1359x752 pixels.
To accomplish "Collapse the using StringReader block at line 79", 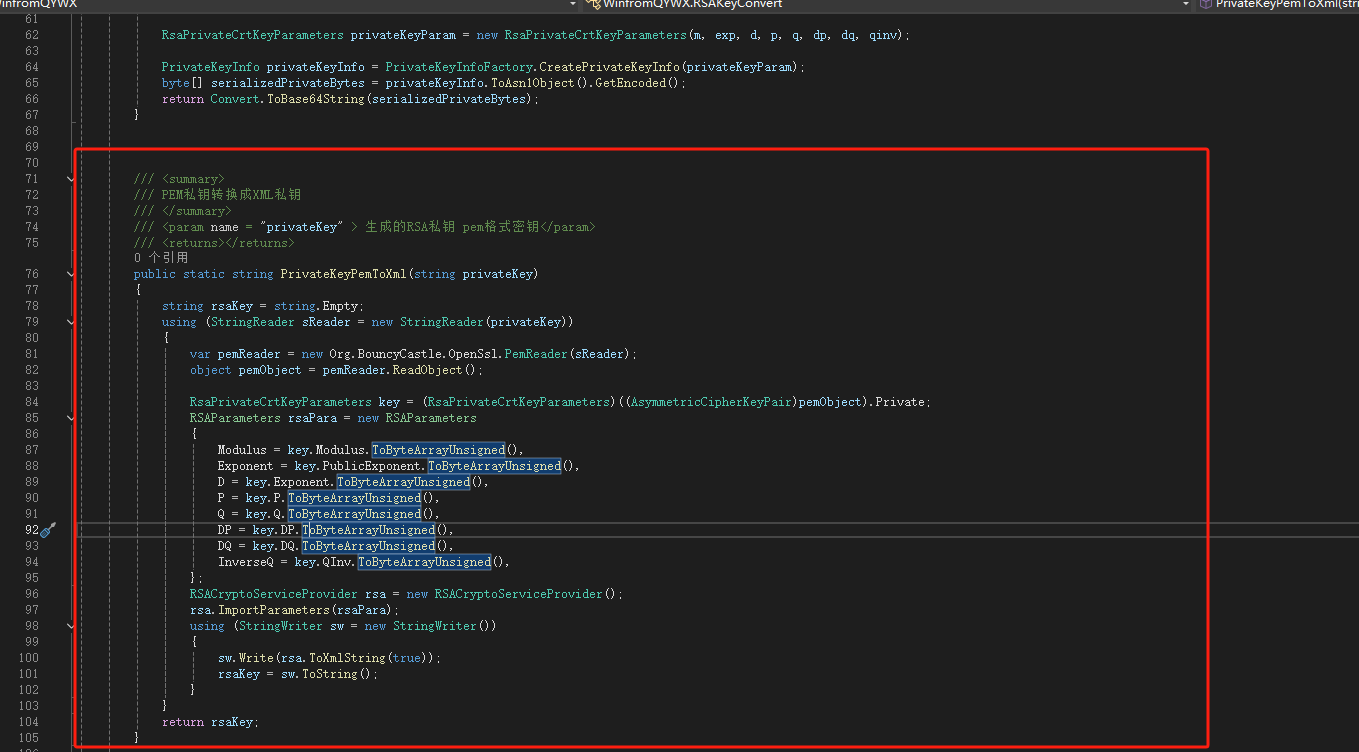I will [x=70, y=322].
